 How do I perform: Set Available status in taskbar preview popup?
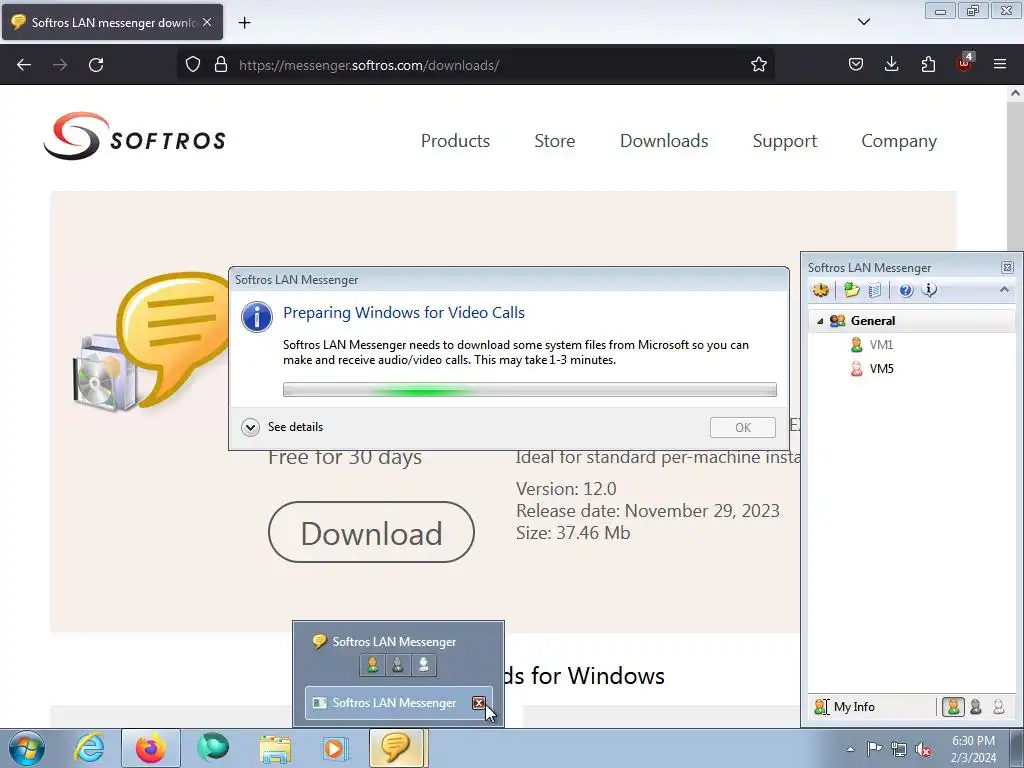coord(372,665)
